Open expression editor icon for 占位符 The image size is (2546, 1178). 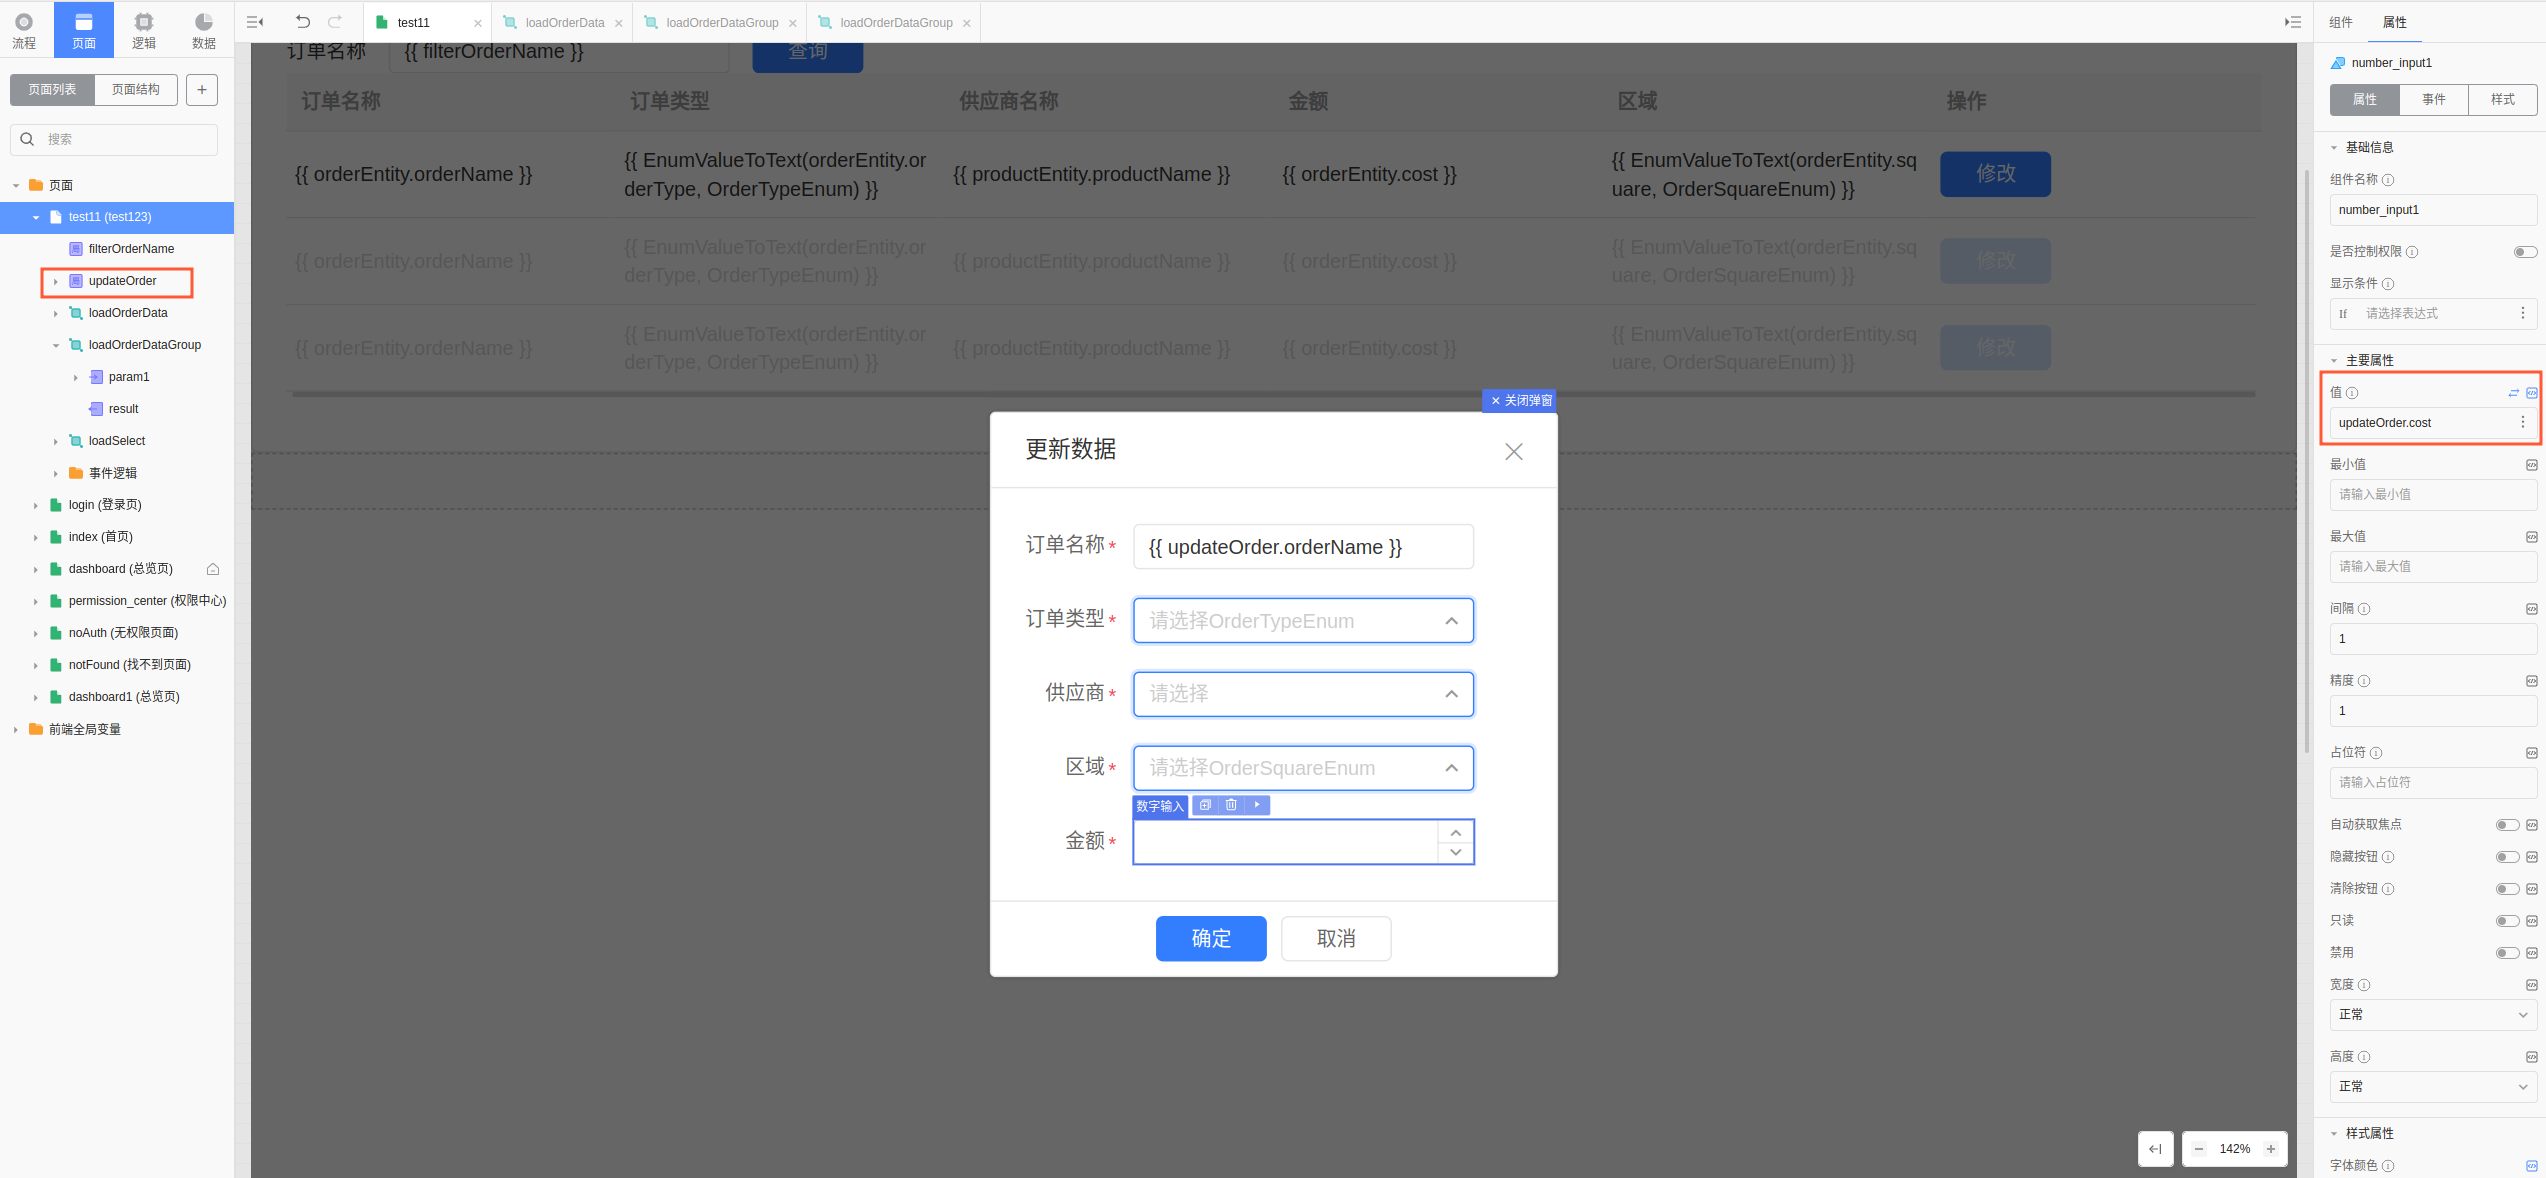coord(2532,753)
